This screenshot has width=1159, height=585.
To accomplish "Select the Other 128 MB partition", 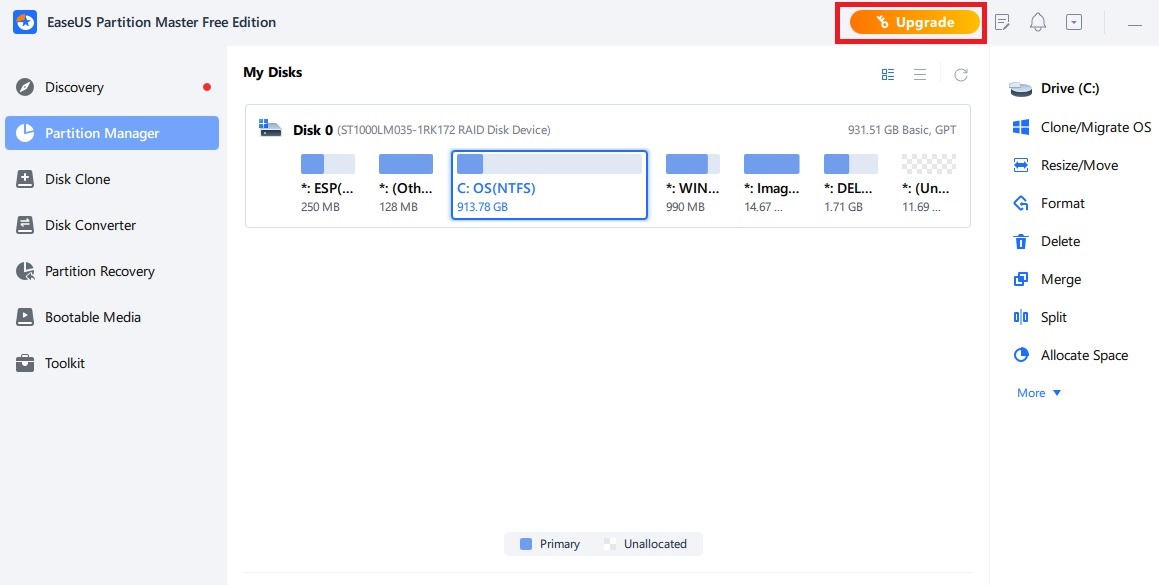I will coord(406,183).
